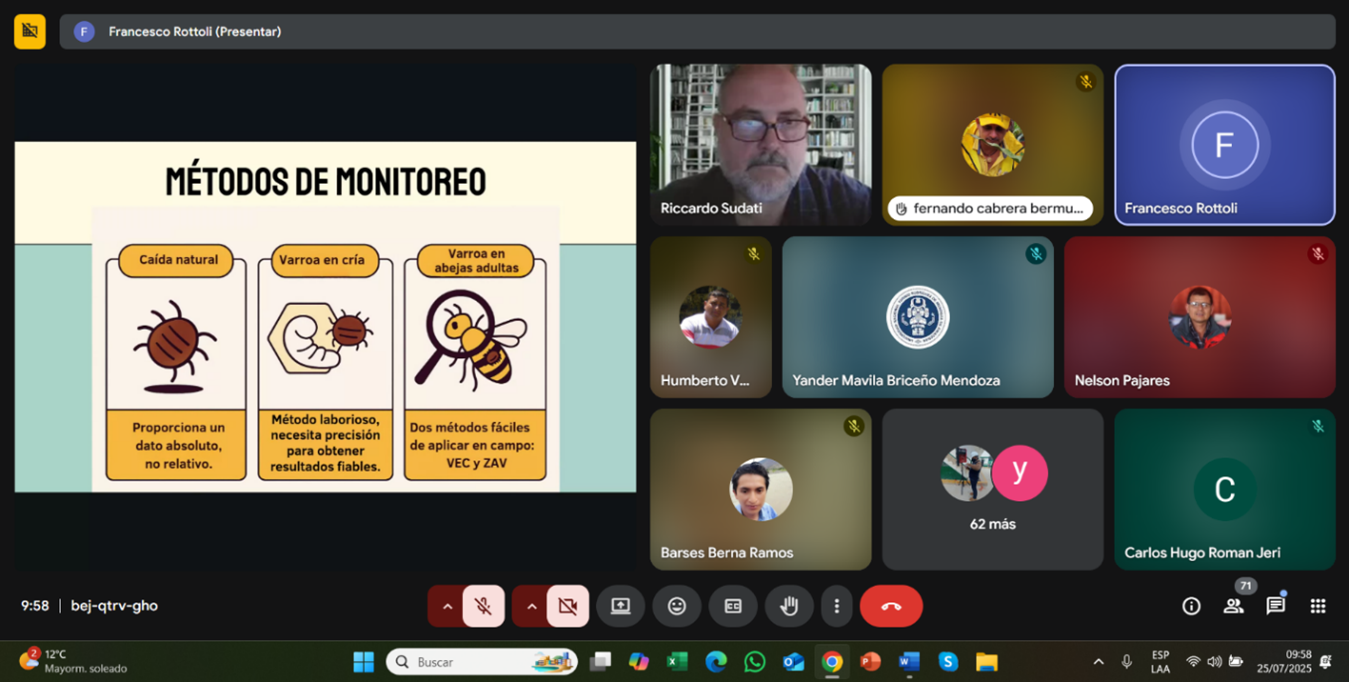Show the participants list
Viewport: 1349px width, 682px height.
pyautogui.click(x=1233, y=606)
